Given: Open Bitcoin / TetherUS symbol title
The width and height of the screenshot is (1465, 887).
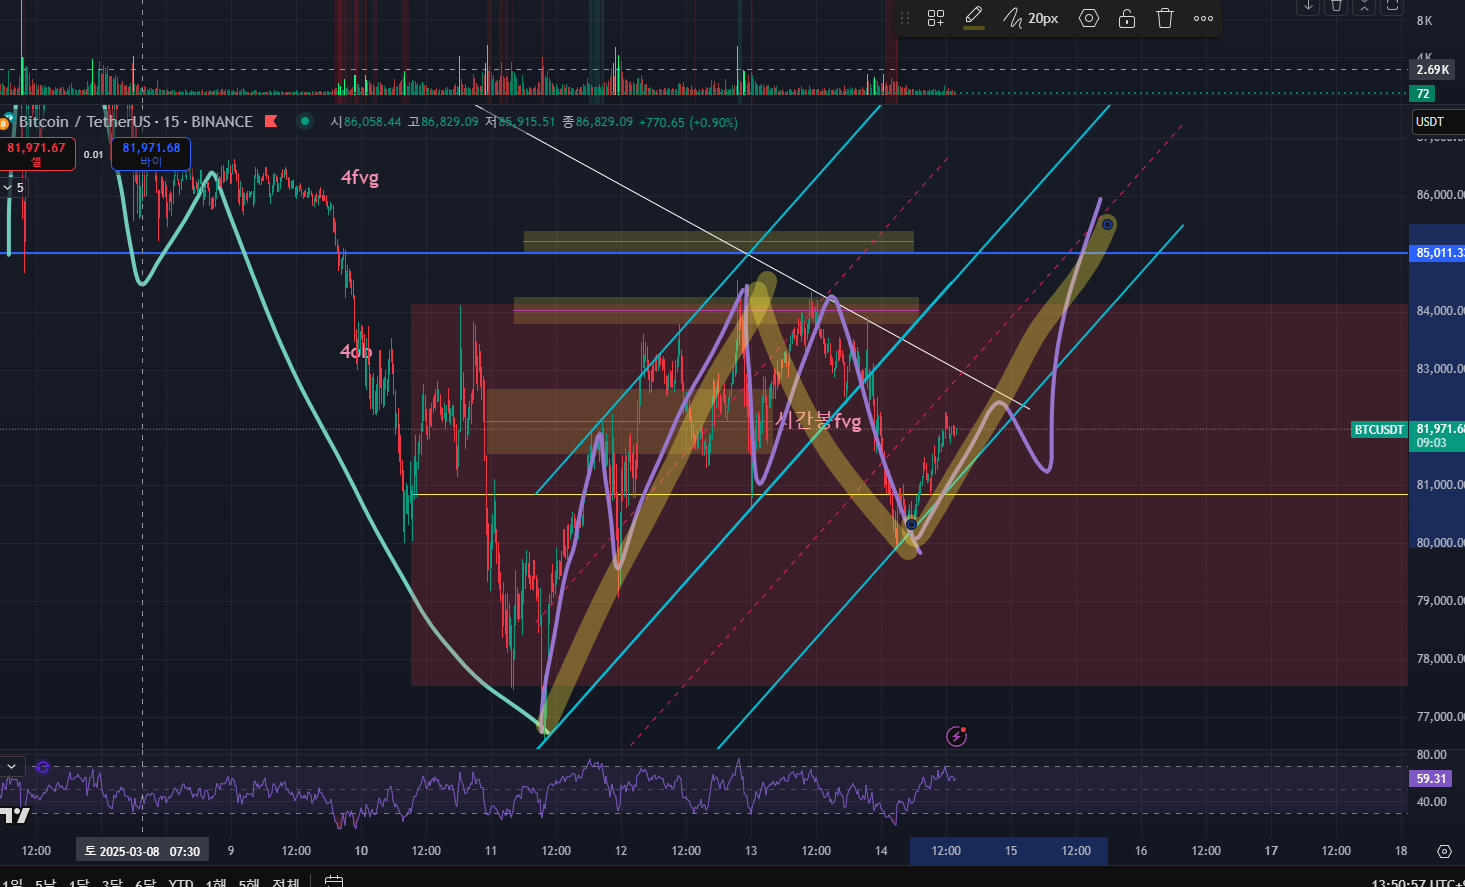Looking at the screenshot, I should click(135, 122).
